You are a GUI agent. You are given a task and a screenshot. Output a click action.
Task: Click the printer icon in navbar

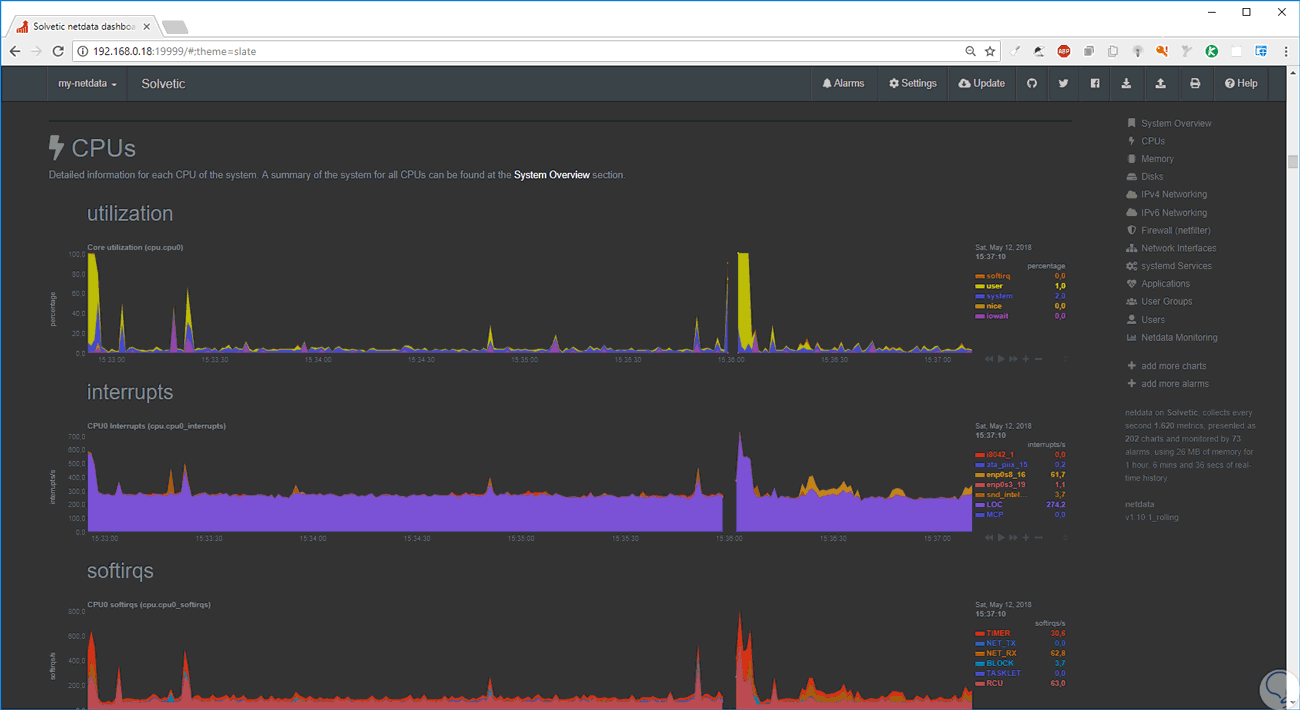coord(1195,84)
